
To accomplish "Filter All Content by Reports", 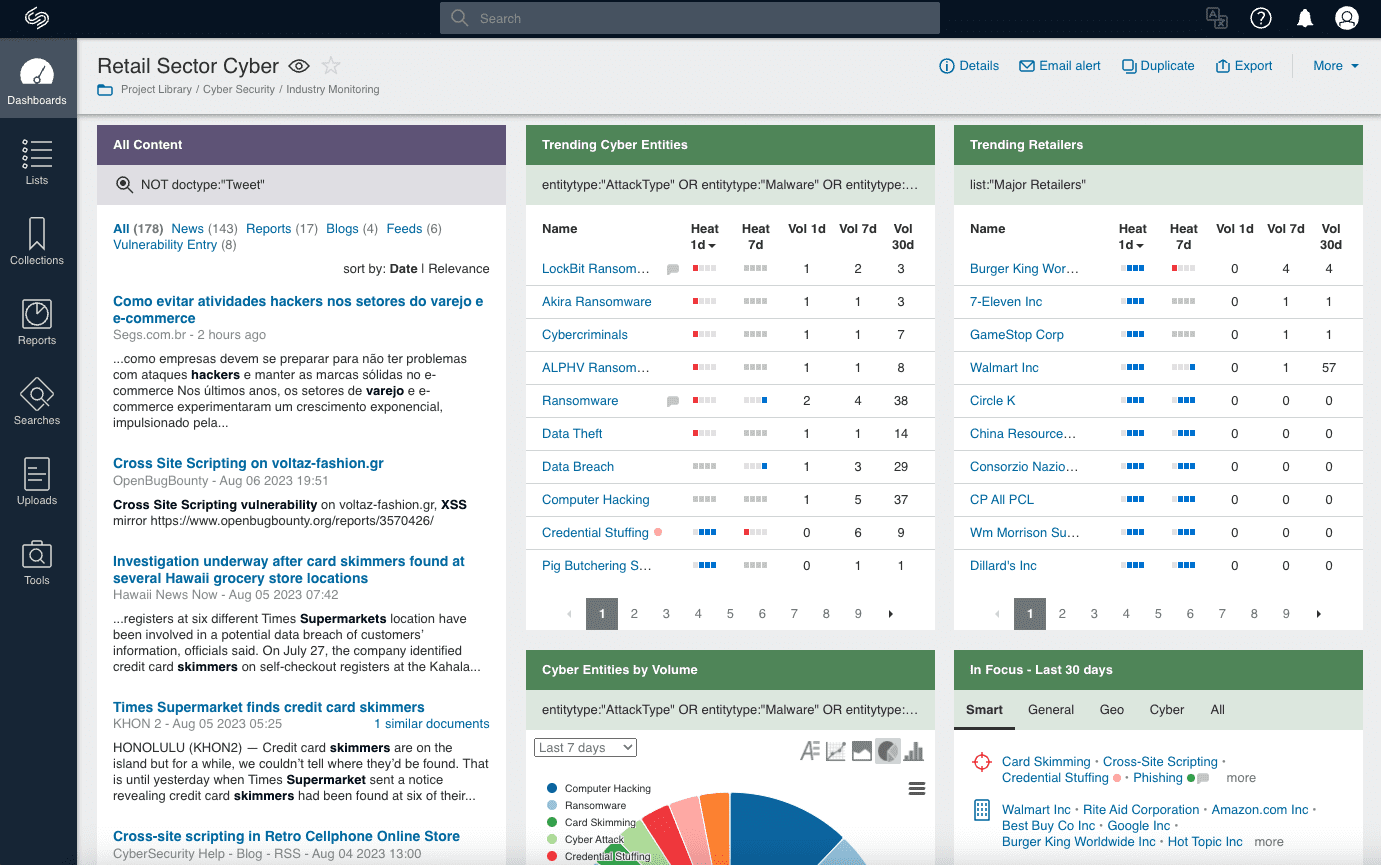I will point(268,229).
